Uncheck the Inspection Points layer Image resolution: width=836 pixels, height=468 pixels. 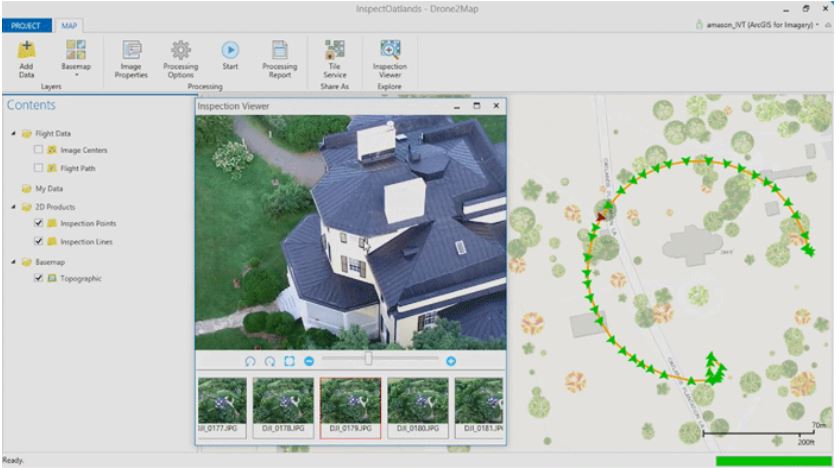38,223
